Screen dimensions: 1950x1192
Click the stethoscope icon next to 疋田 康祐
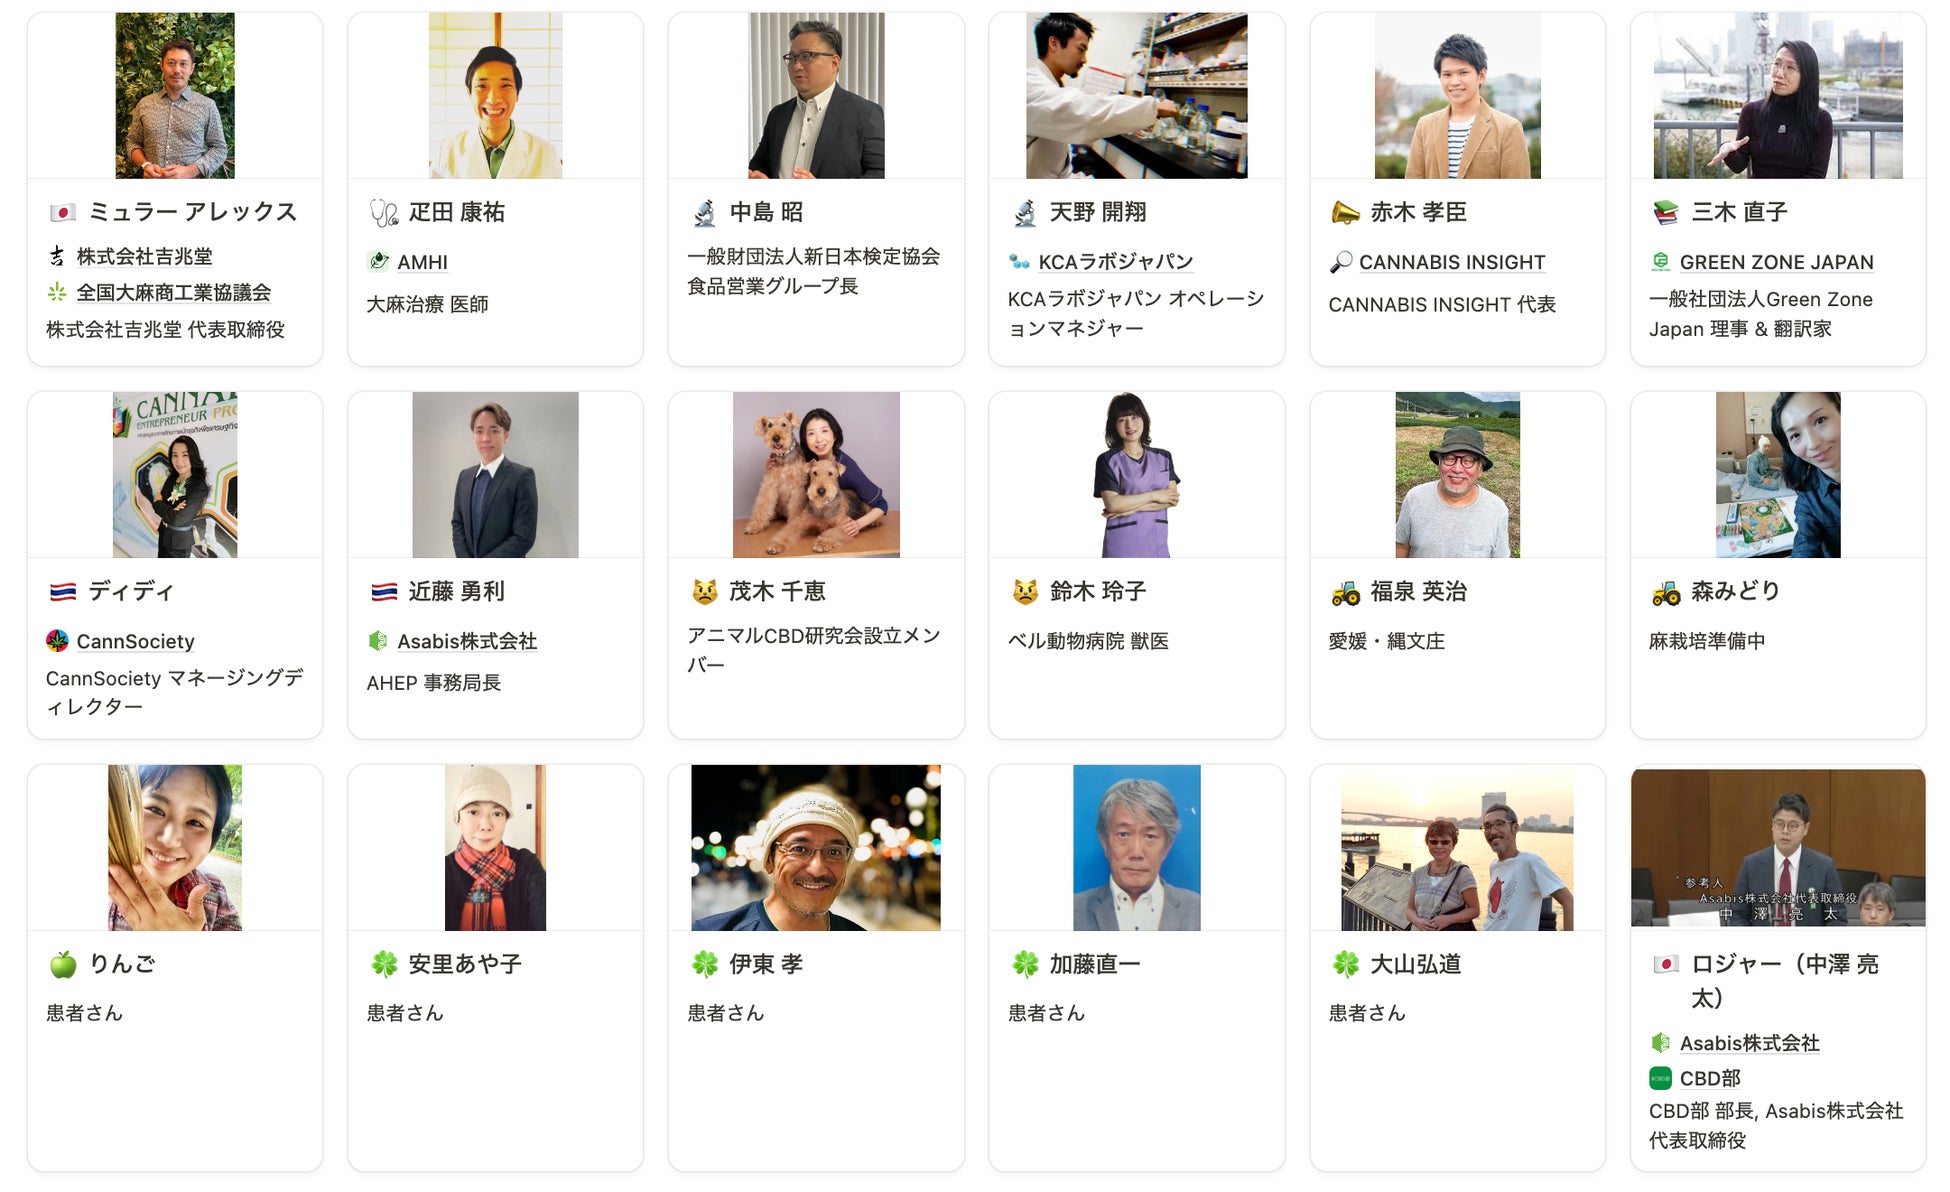point(383,212)
